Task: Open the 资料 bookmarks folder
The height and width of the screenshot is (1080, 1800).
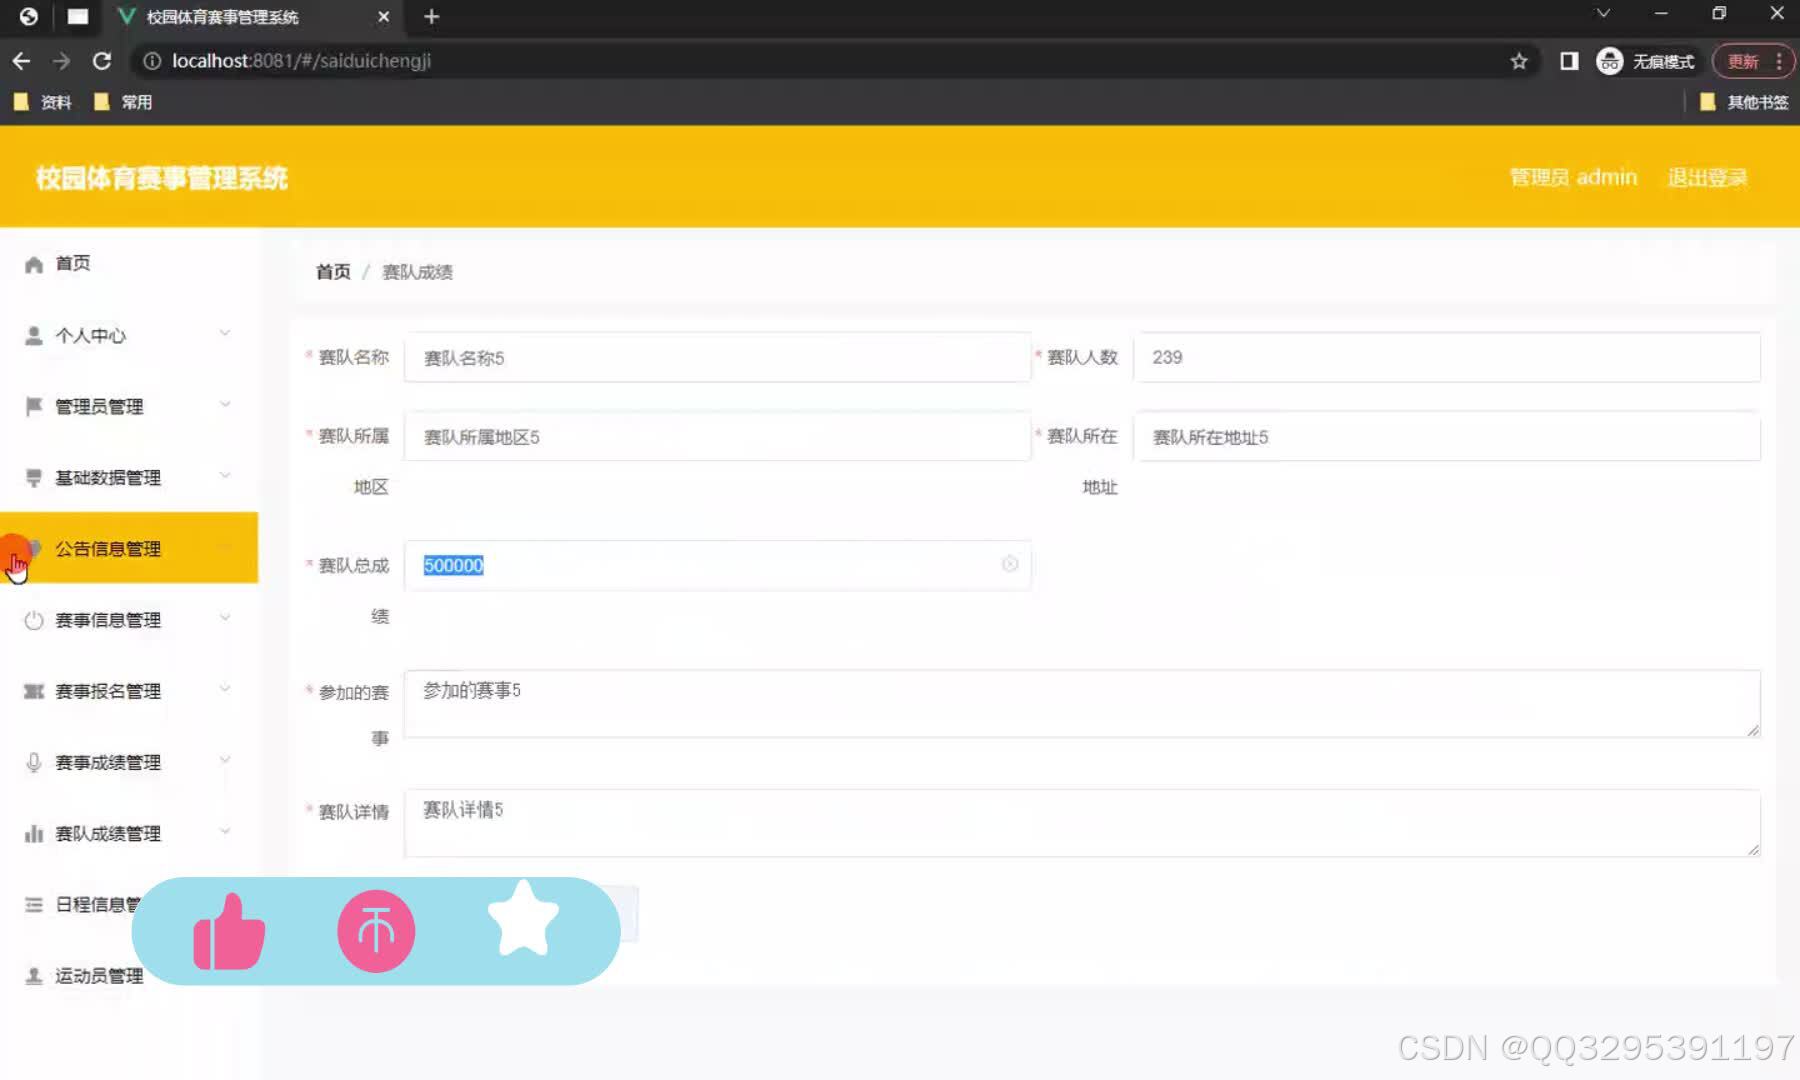Action: point(42,102)
